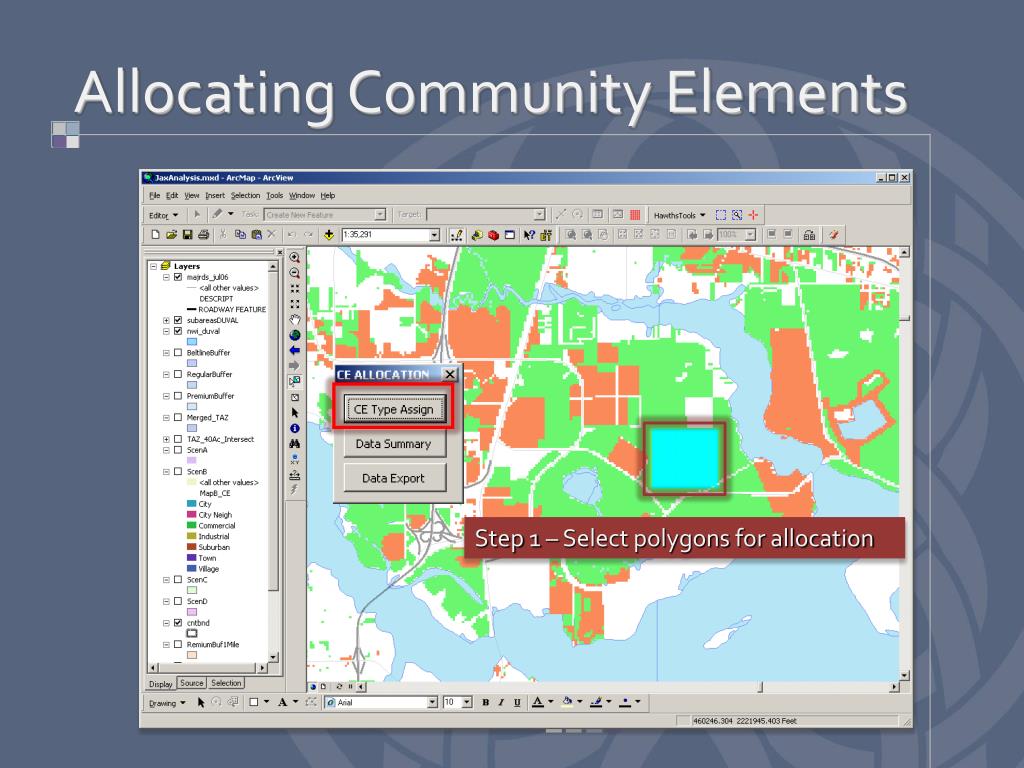1024x768 pixels.
Task: Open the Selection menu
Action: [245, 195]
